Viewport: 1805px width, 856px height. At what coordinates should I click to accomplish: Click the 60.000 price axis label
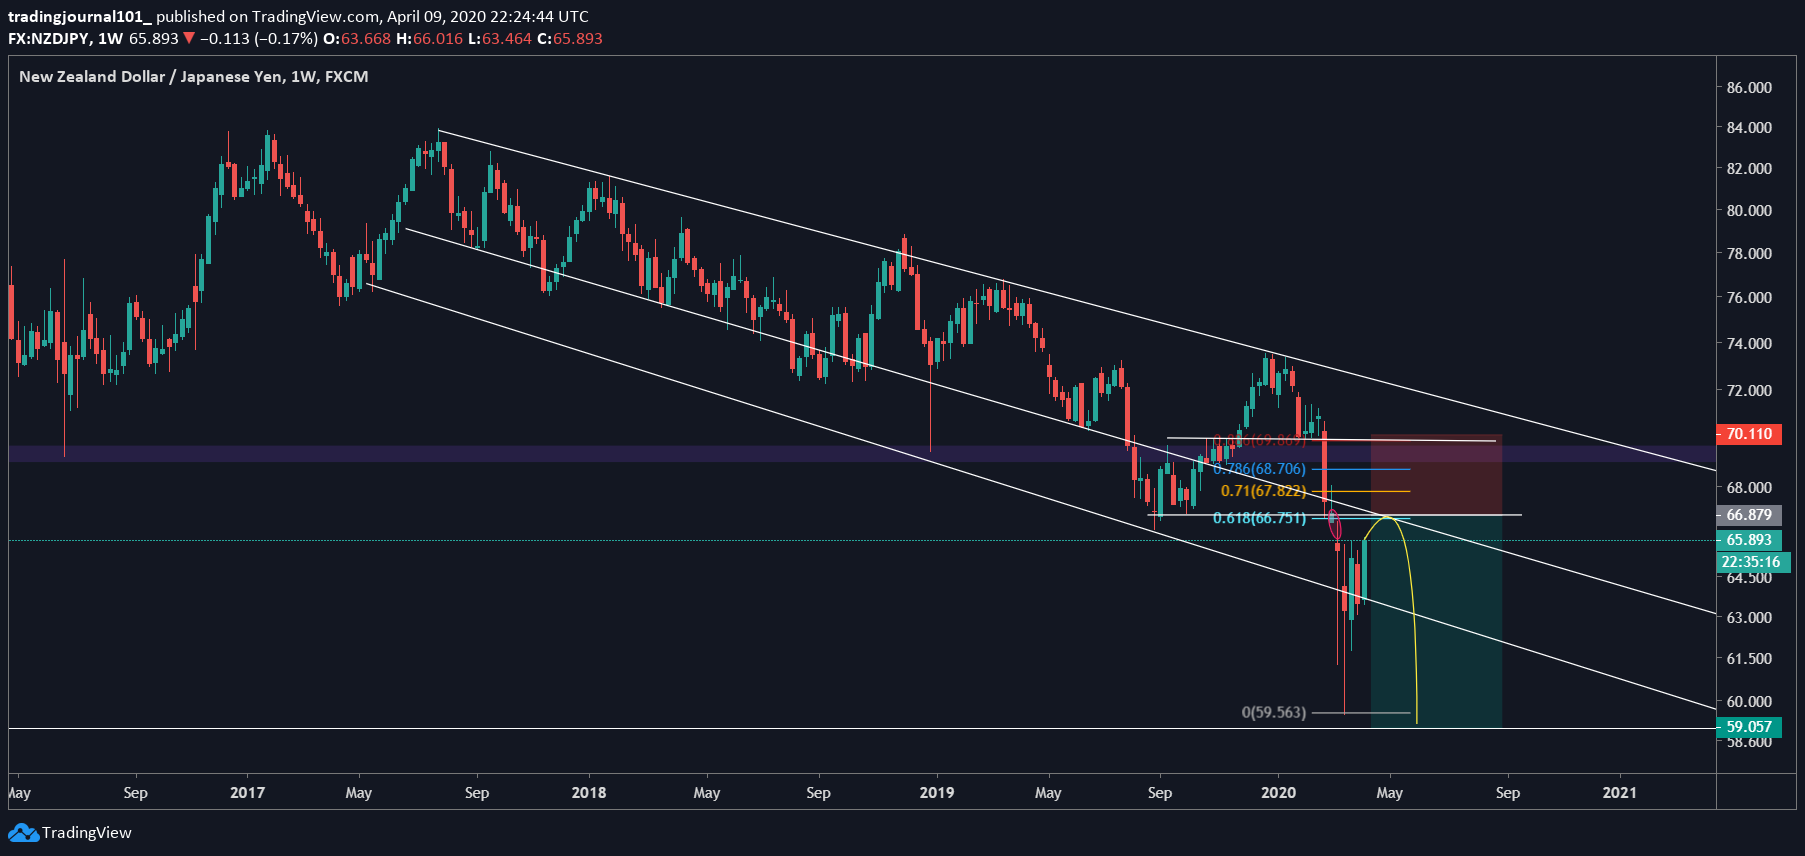click(x=1749, y=702)
